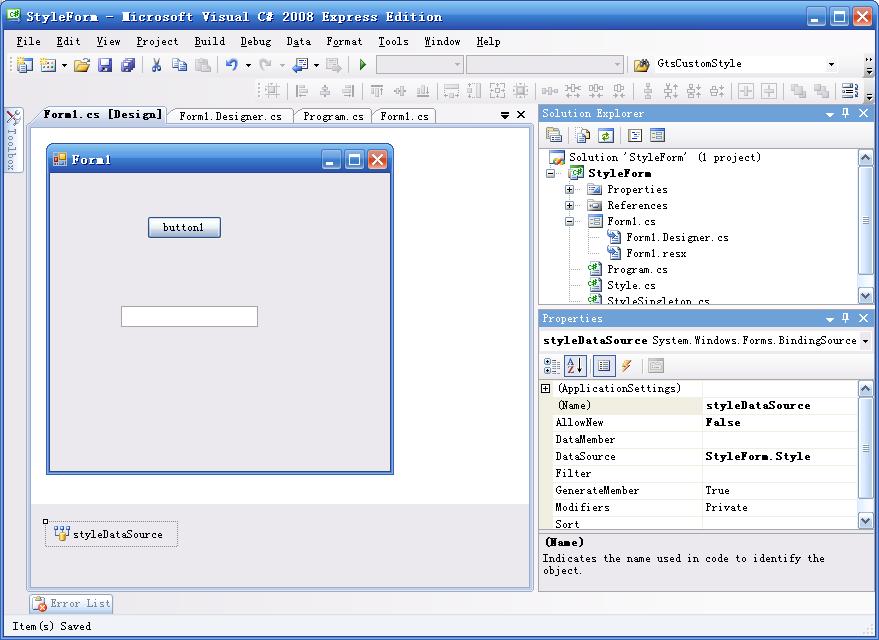The height and width of the screenshot is (640, 879).
Task: Close the active document tab with the X
Action: [521, 115]
